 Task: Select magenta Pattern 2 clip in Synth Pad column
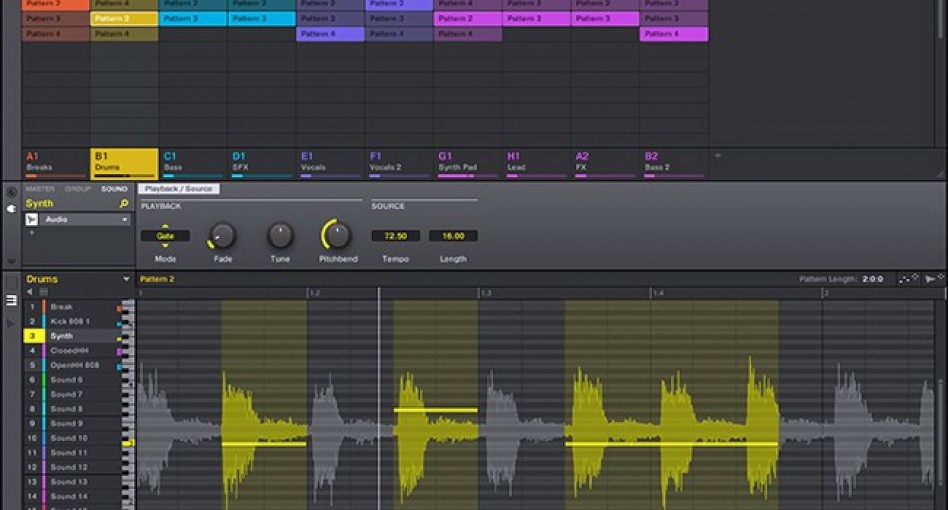[468, 19]
